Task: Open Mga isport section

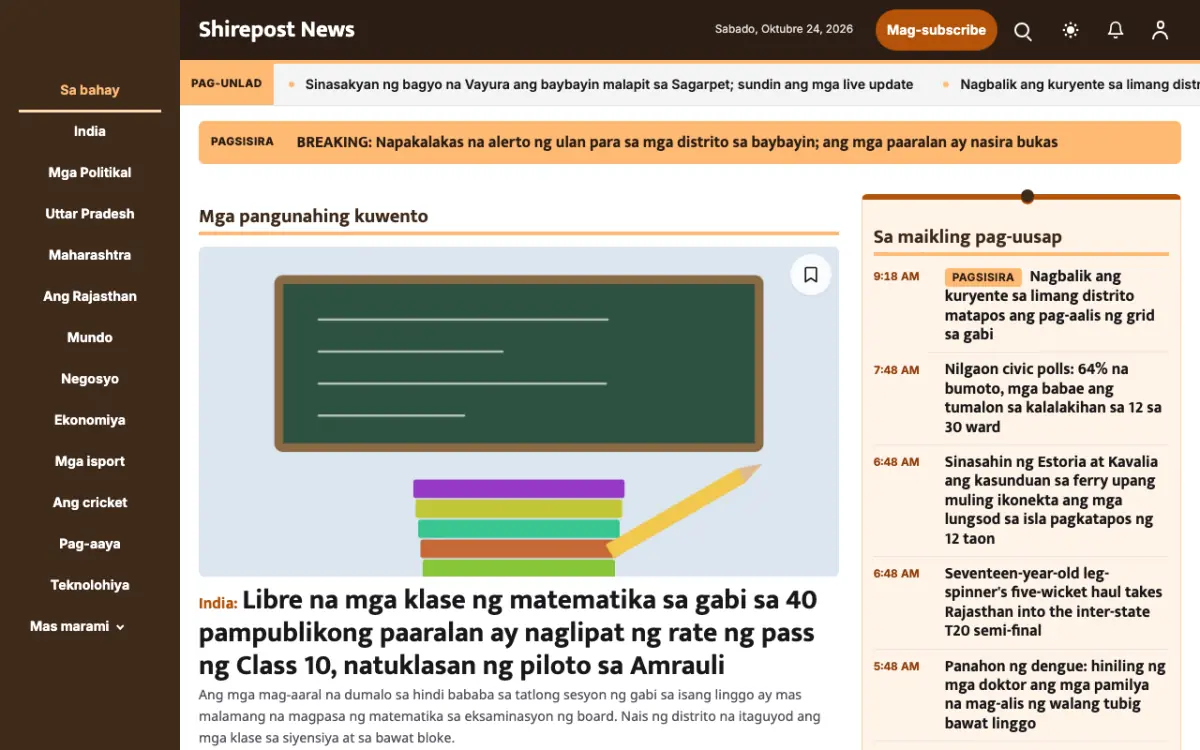Action: (x=90, y=461)
